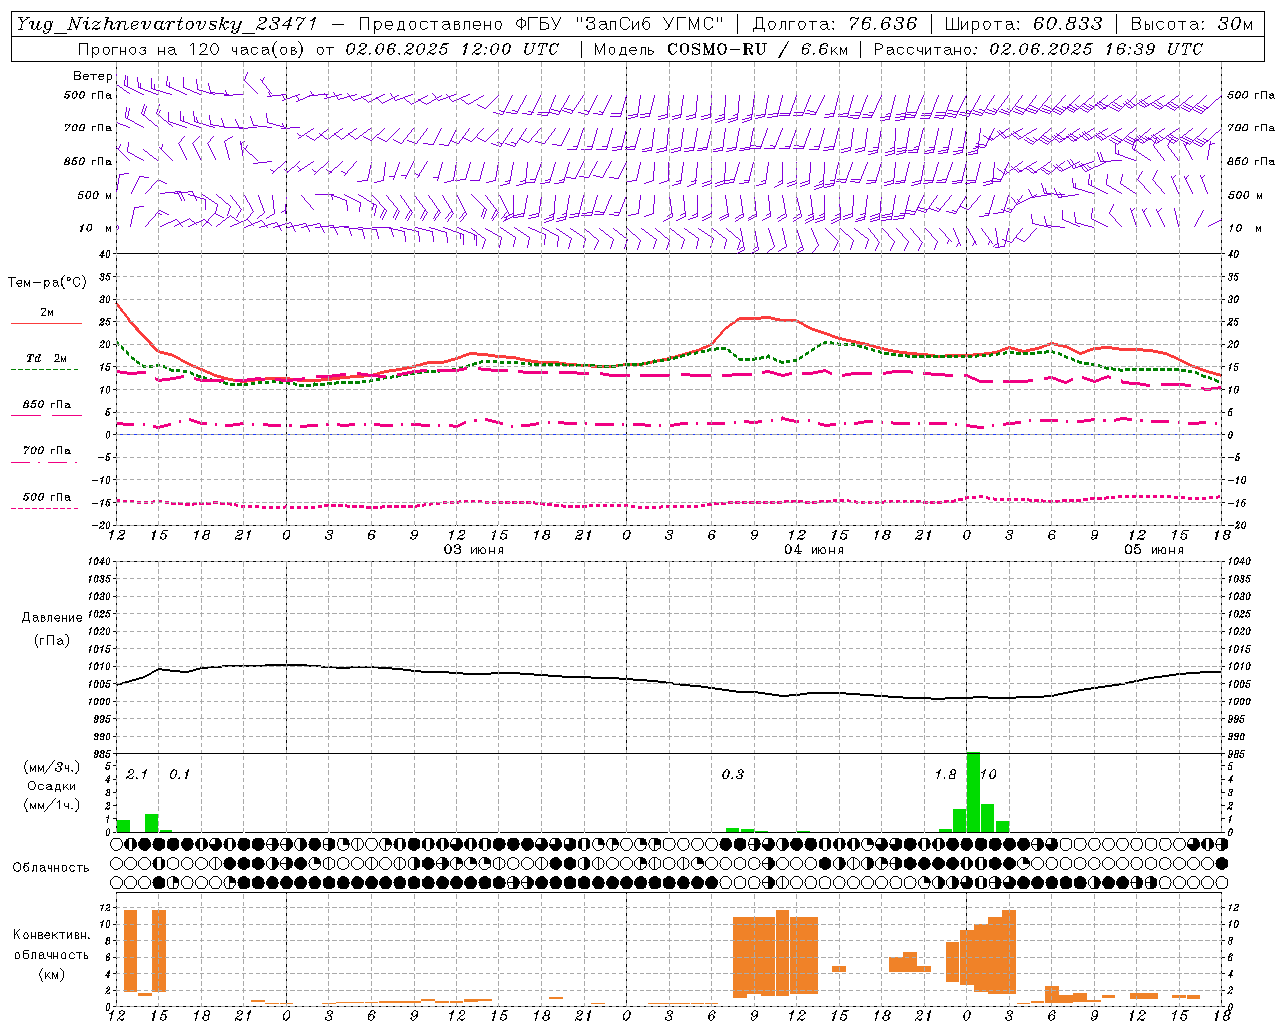Click the '500 гПа' temperature legend entry

[47, 497]
